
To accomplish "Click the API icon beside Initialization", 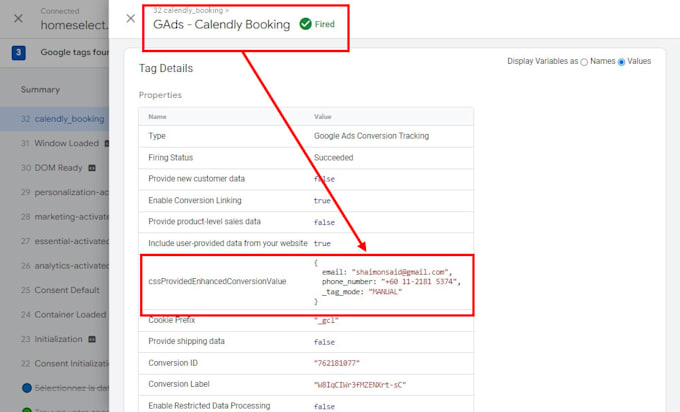I will pos(92,339).
